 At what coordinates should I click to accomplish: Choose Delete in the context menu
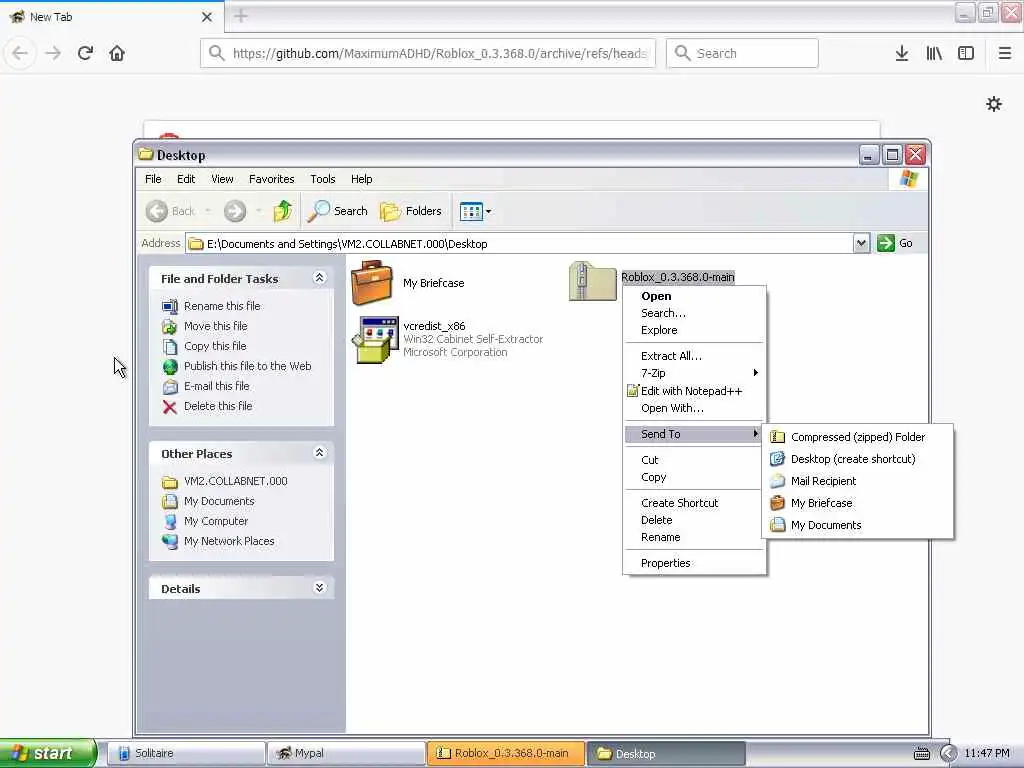694,520
